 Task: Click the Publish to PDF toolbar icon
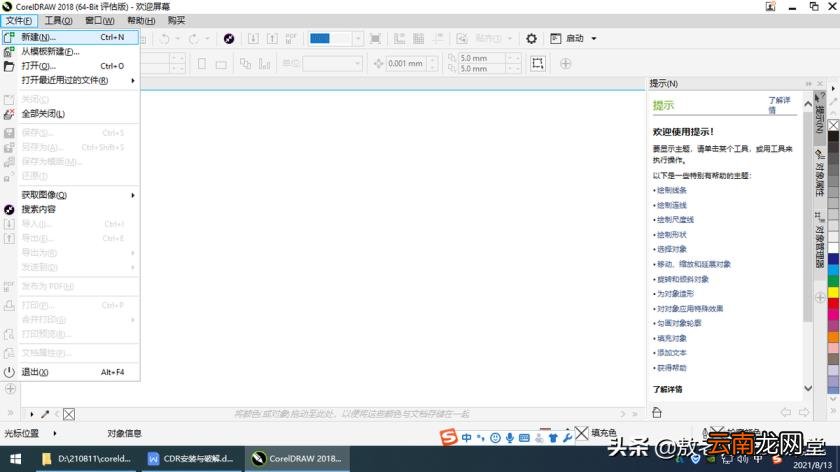[x=291, y=39]
